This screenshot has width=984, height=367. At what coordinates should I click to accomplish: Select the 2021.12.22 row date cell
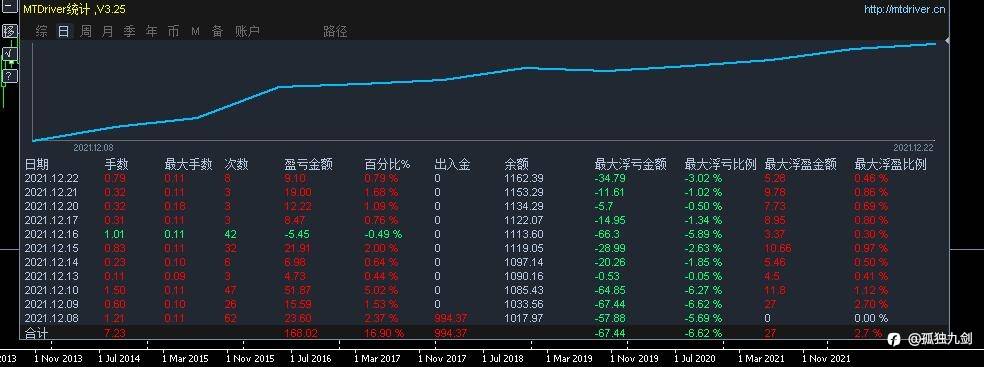pyautogui.click(x=51, y=178)
